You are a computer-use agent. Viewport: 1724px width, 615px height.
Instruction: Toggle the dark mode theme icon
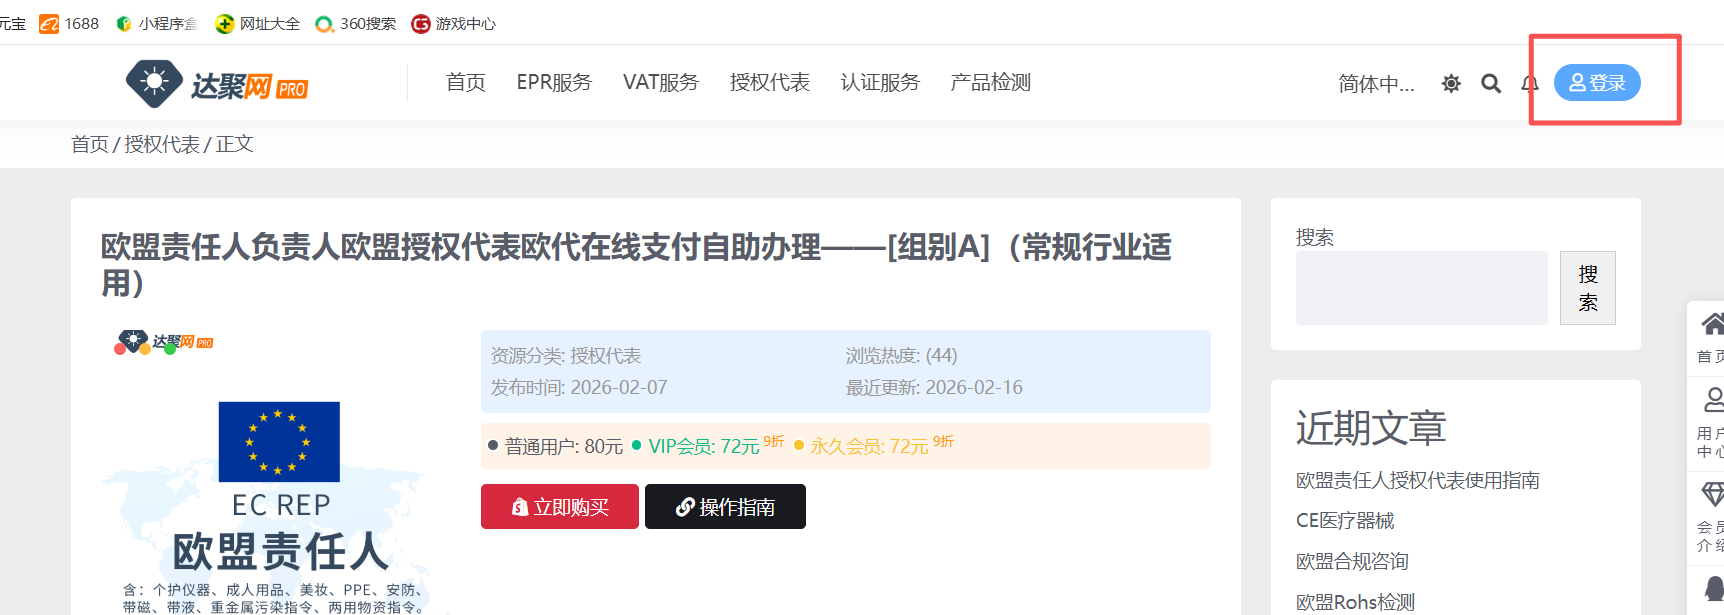coord(1451,84)
